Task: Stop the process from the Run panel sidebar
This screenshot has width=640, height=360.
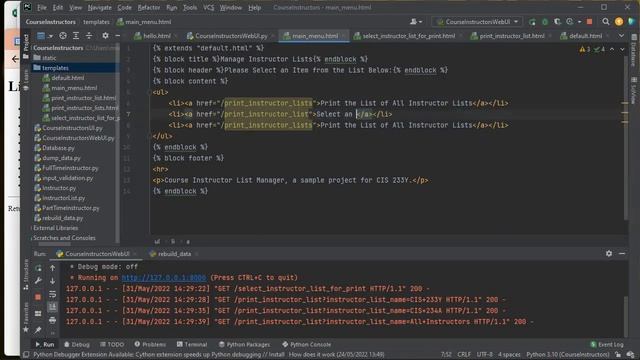Action: coord(38,297)
